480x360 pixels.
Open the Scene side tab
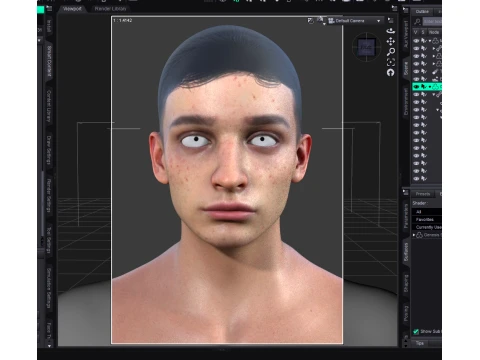pyautogui.click(x=406, y=68)
